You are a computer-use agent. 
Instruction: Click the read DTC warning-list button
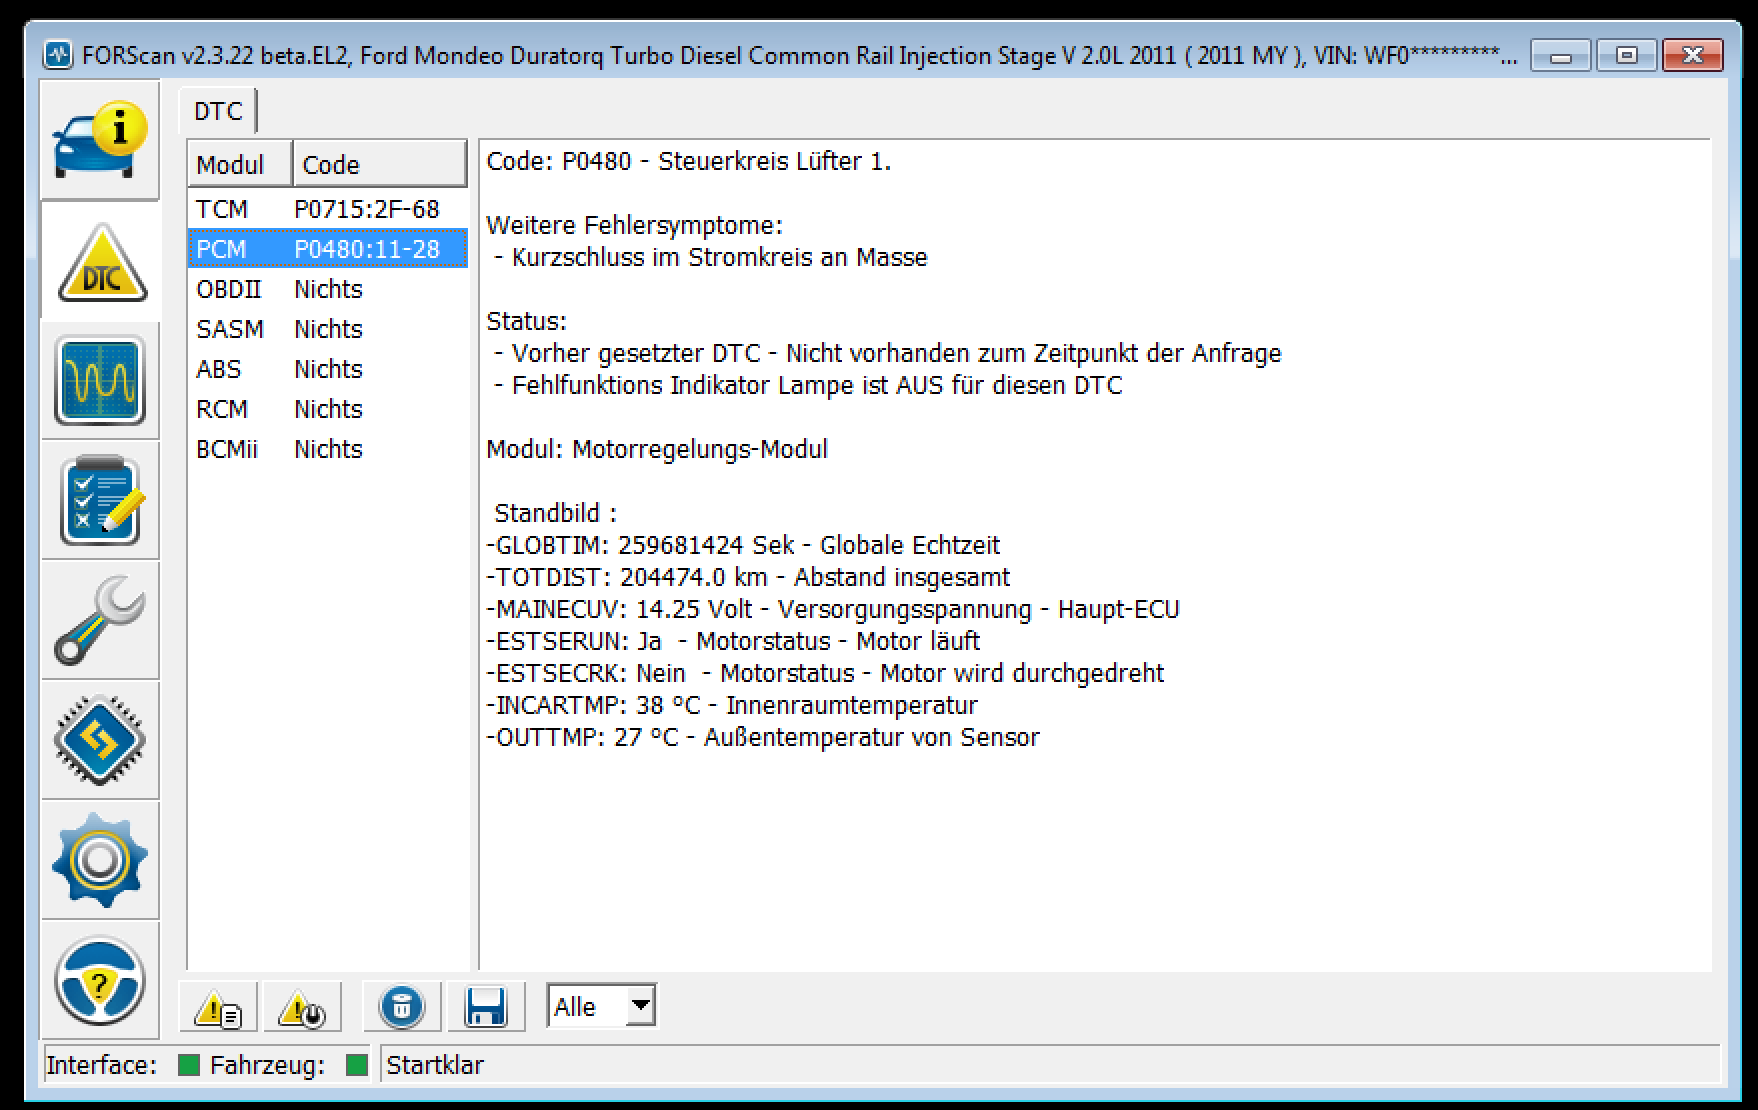[x=218, y=1007]
